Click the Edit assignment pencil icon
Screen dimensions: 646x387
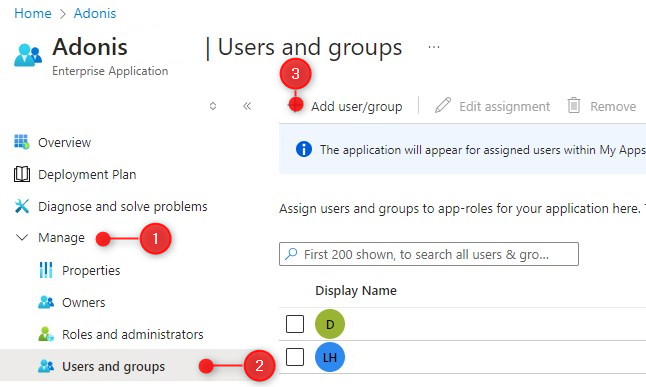point(443,106)
